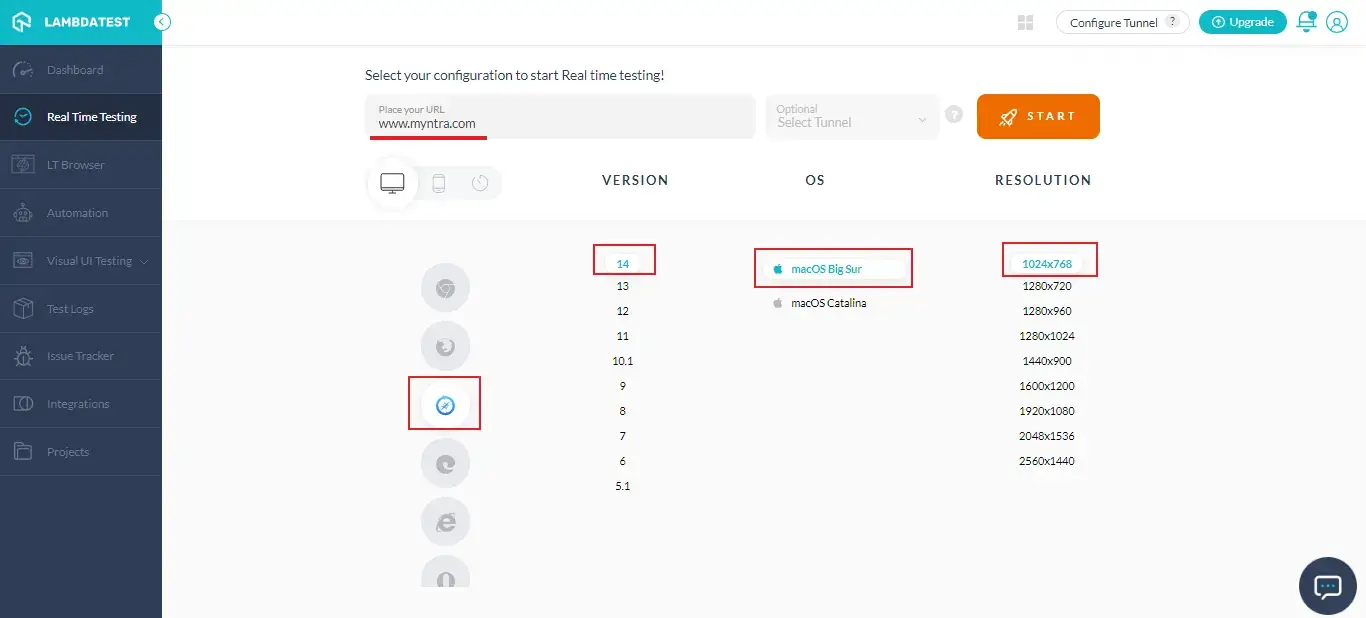The image size is (1366, 618).
Task: Select macOS Catalina as the OS
Action: tap(828, 303)
